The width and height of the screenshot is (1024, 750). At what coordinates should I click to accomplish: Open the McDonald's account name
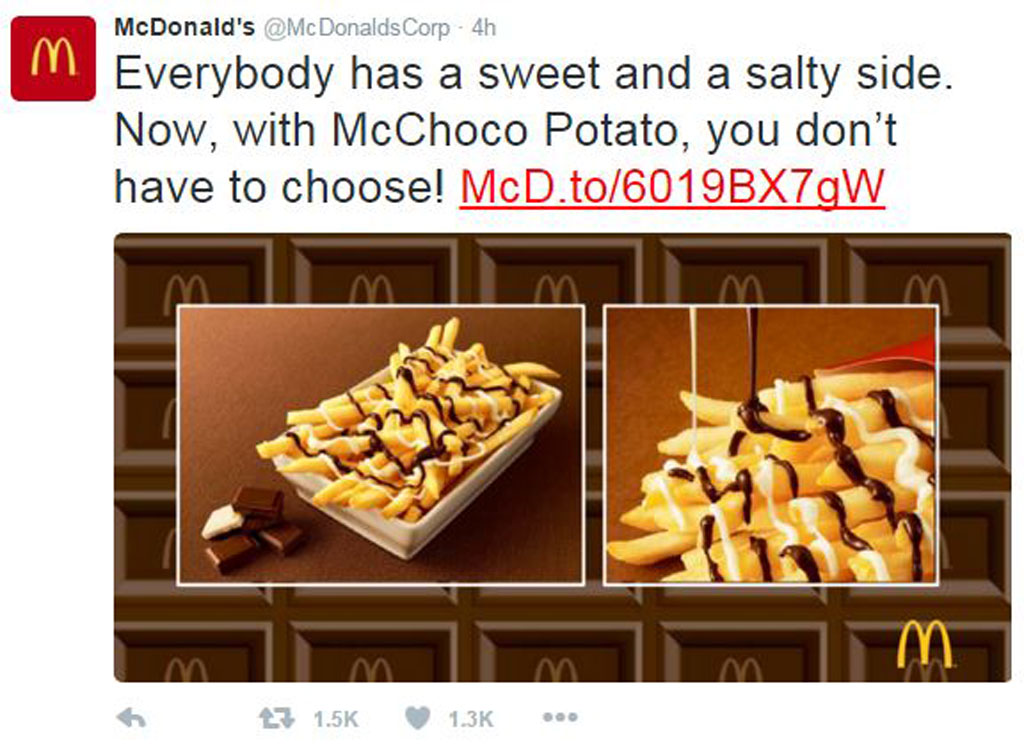[184, 27]
